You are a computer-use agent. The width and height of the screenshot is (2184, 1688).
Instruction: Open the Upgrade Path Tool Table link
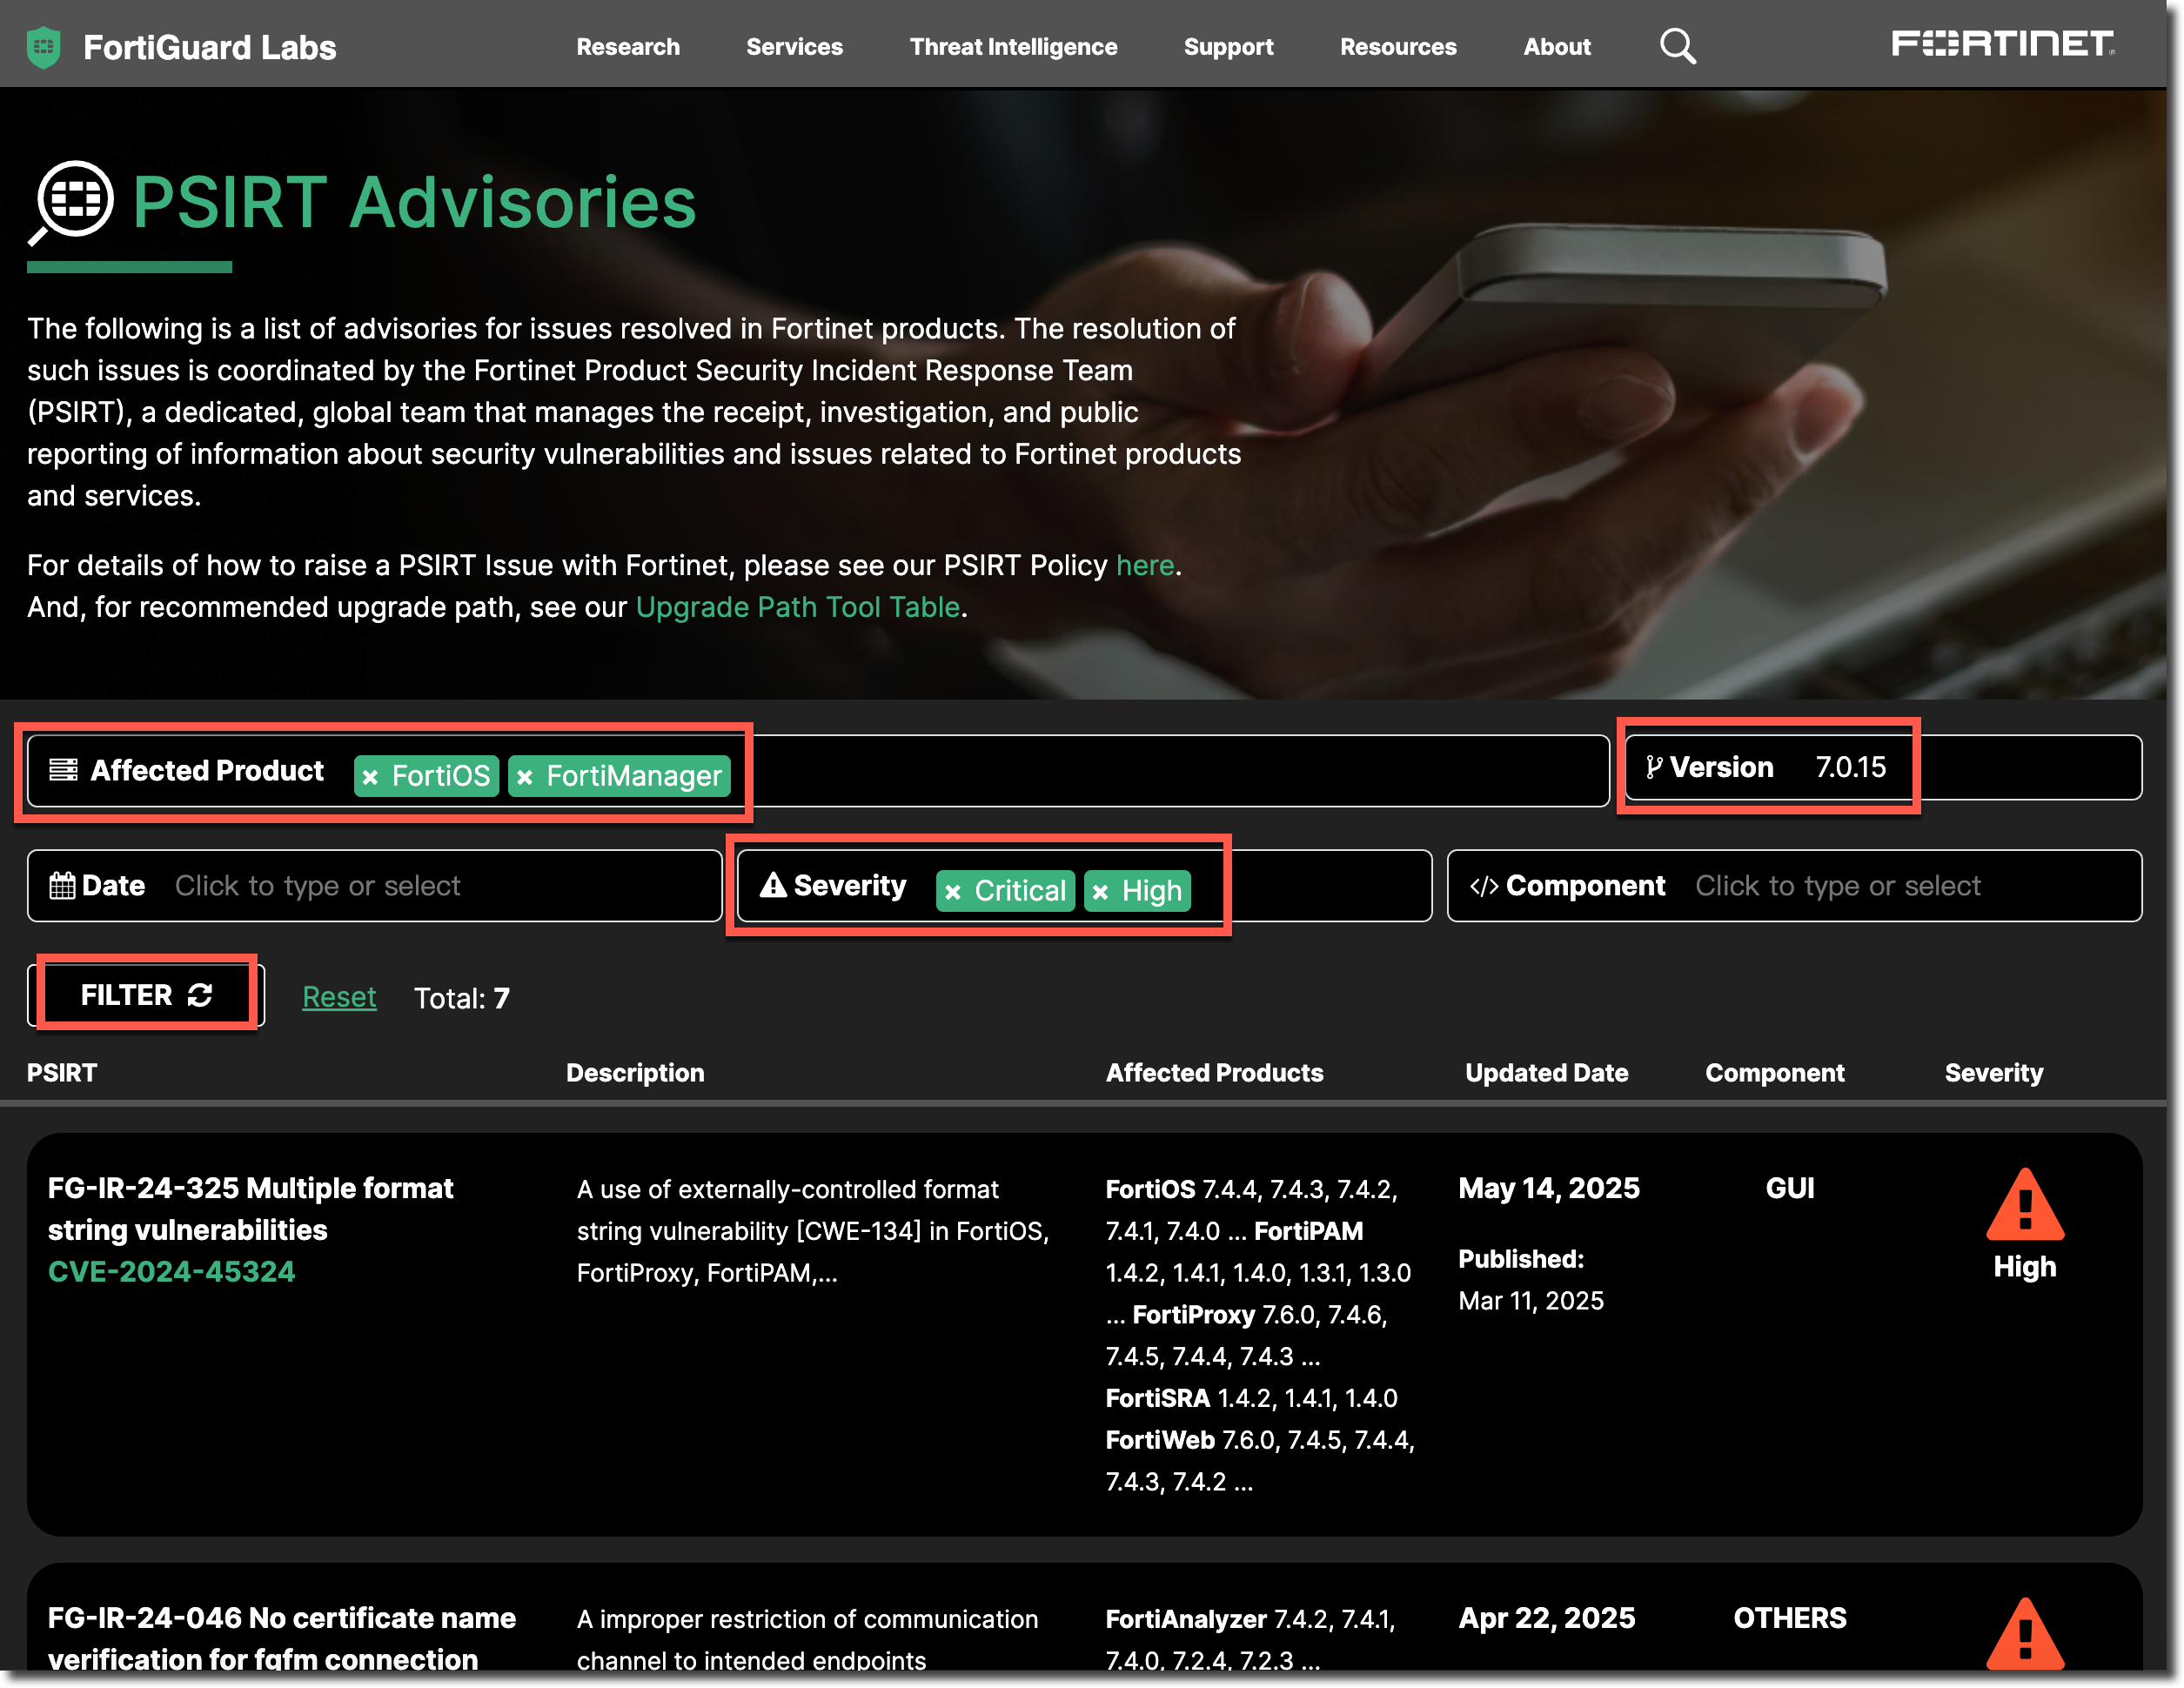(x=797, y=607)
